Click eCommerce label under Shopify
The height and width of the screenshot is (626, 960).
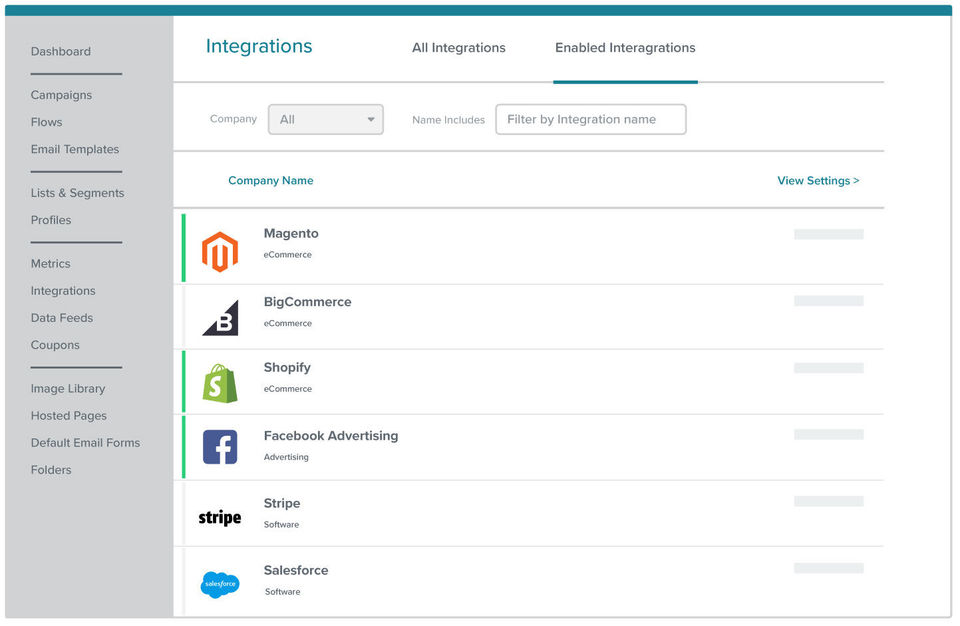288,389
